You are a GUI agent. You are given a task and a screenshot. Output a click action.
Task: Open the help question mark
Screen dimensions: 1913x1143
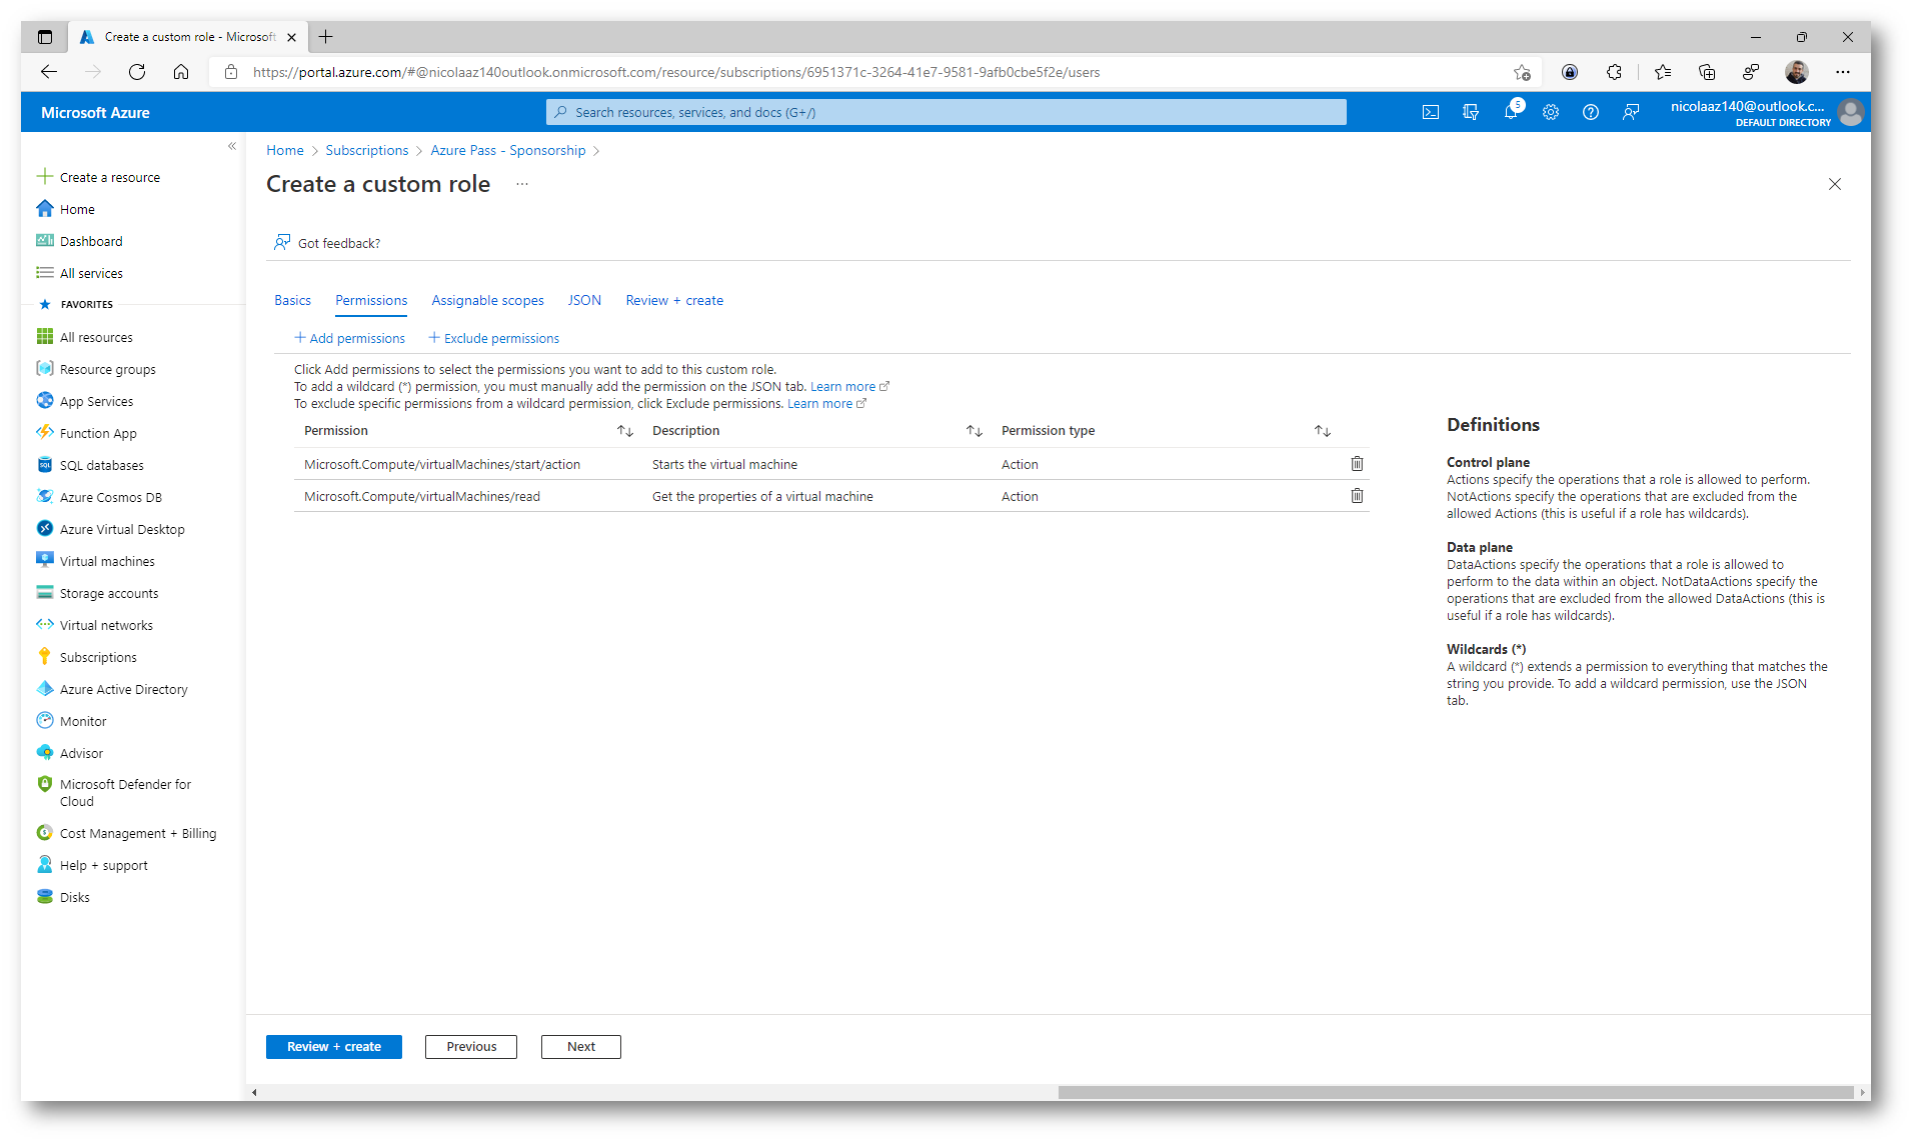pyautogui.click(x=1590, y=112)
